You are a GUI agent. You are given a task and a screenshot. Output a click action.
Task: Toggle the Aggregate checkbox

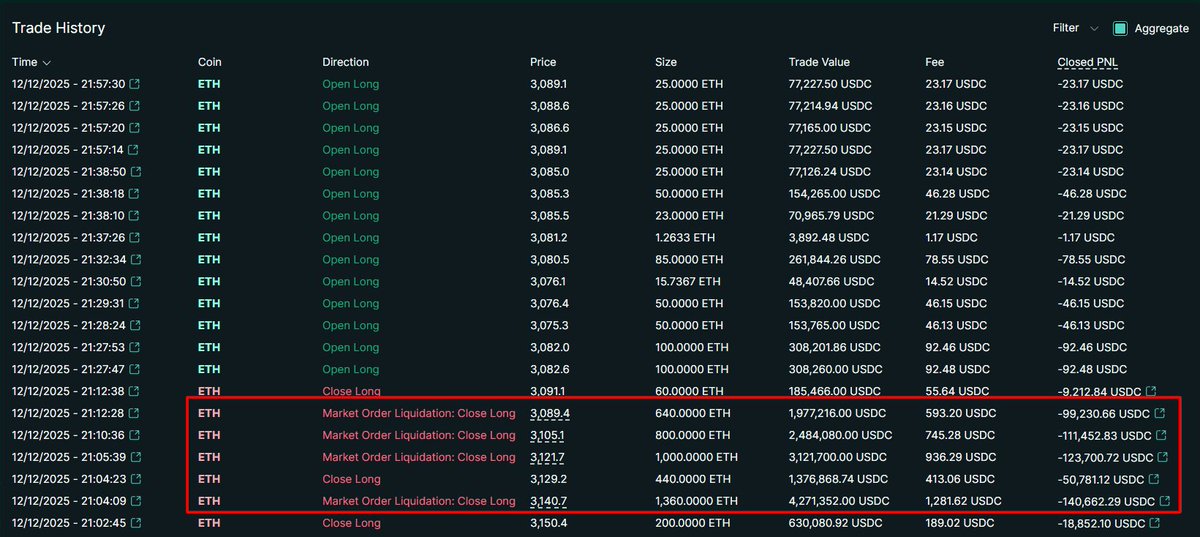click(x=1120, y=29)
